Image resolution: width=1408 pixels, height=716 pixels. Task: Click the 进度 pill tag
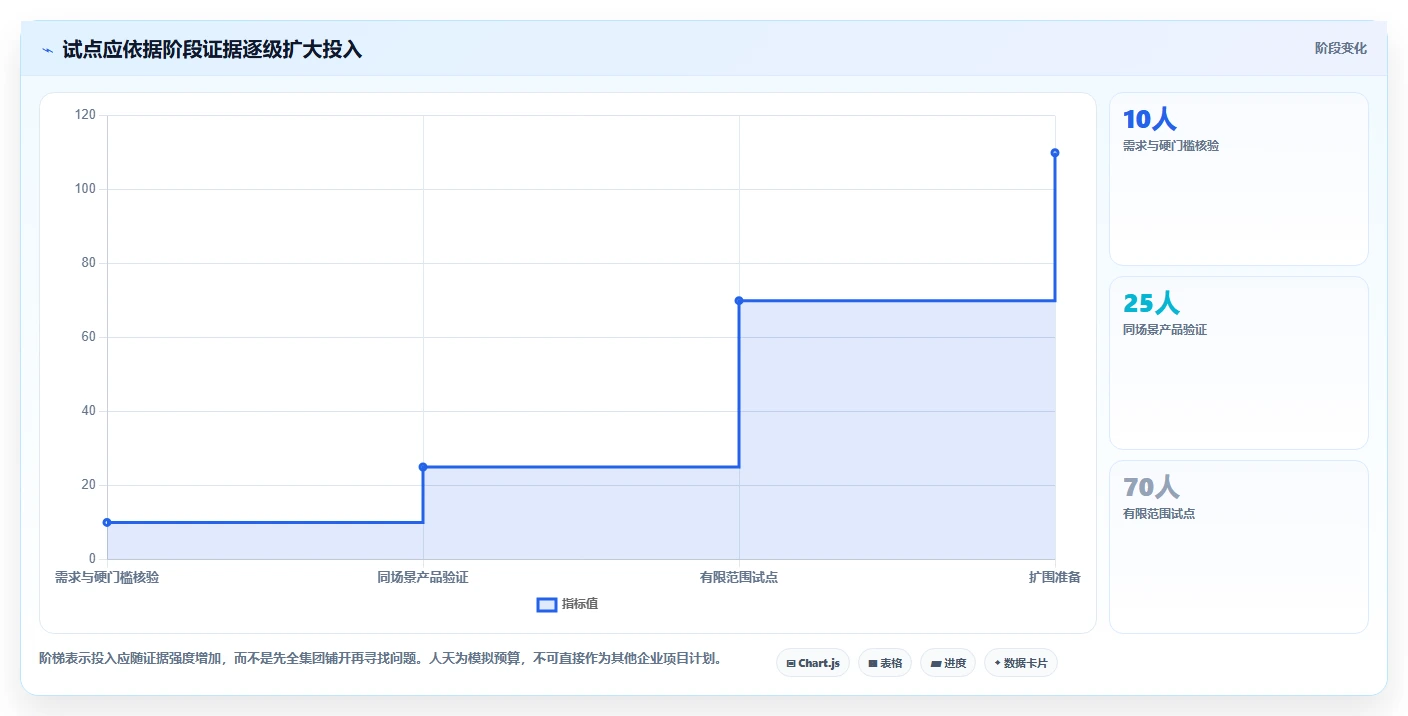pyautogui.click(x=948, y=663)
